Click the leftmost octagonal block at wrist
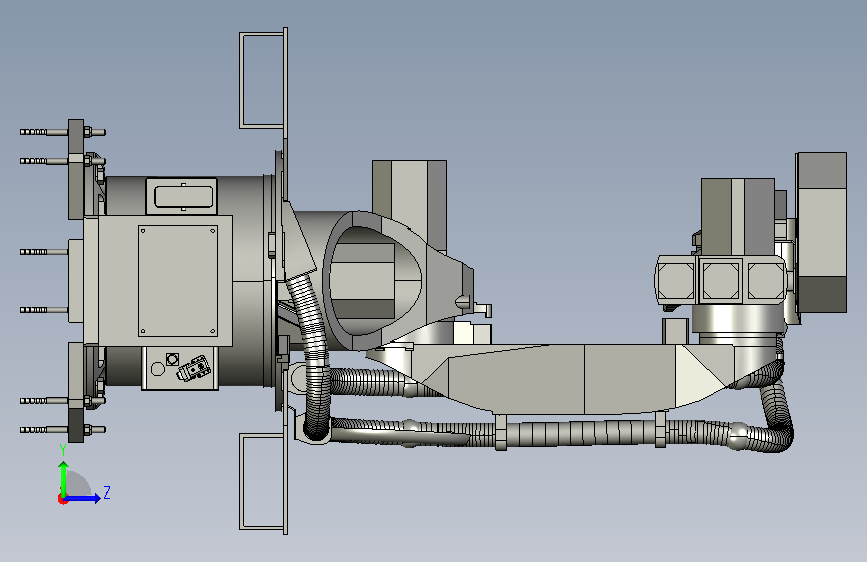The image size is (867, 562). click(x=676, y=280)
